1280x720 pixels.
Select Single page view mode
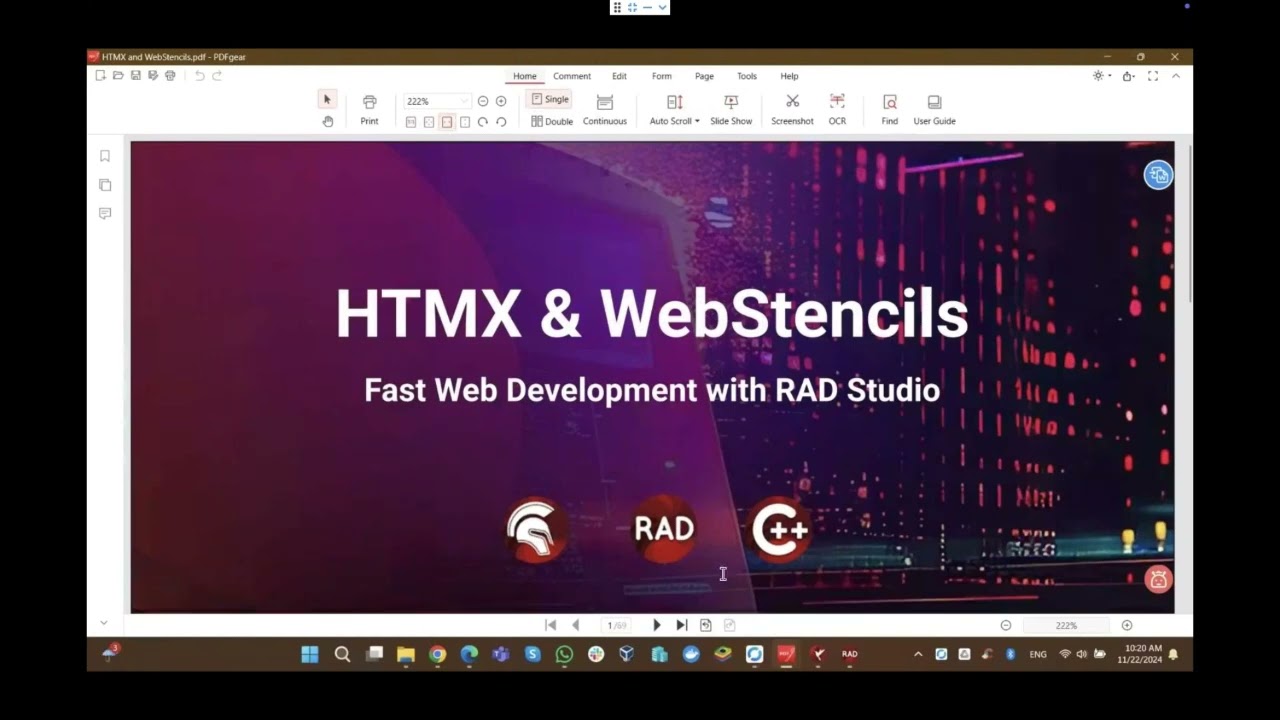point(550,99)
